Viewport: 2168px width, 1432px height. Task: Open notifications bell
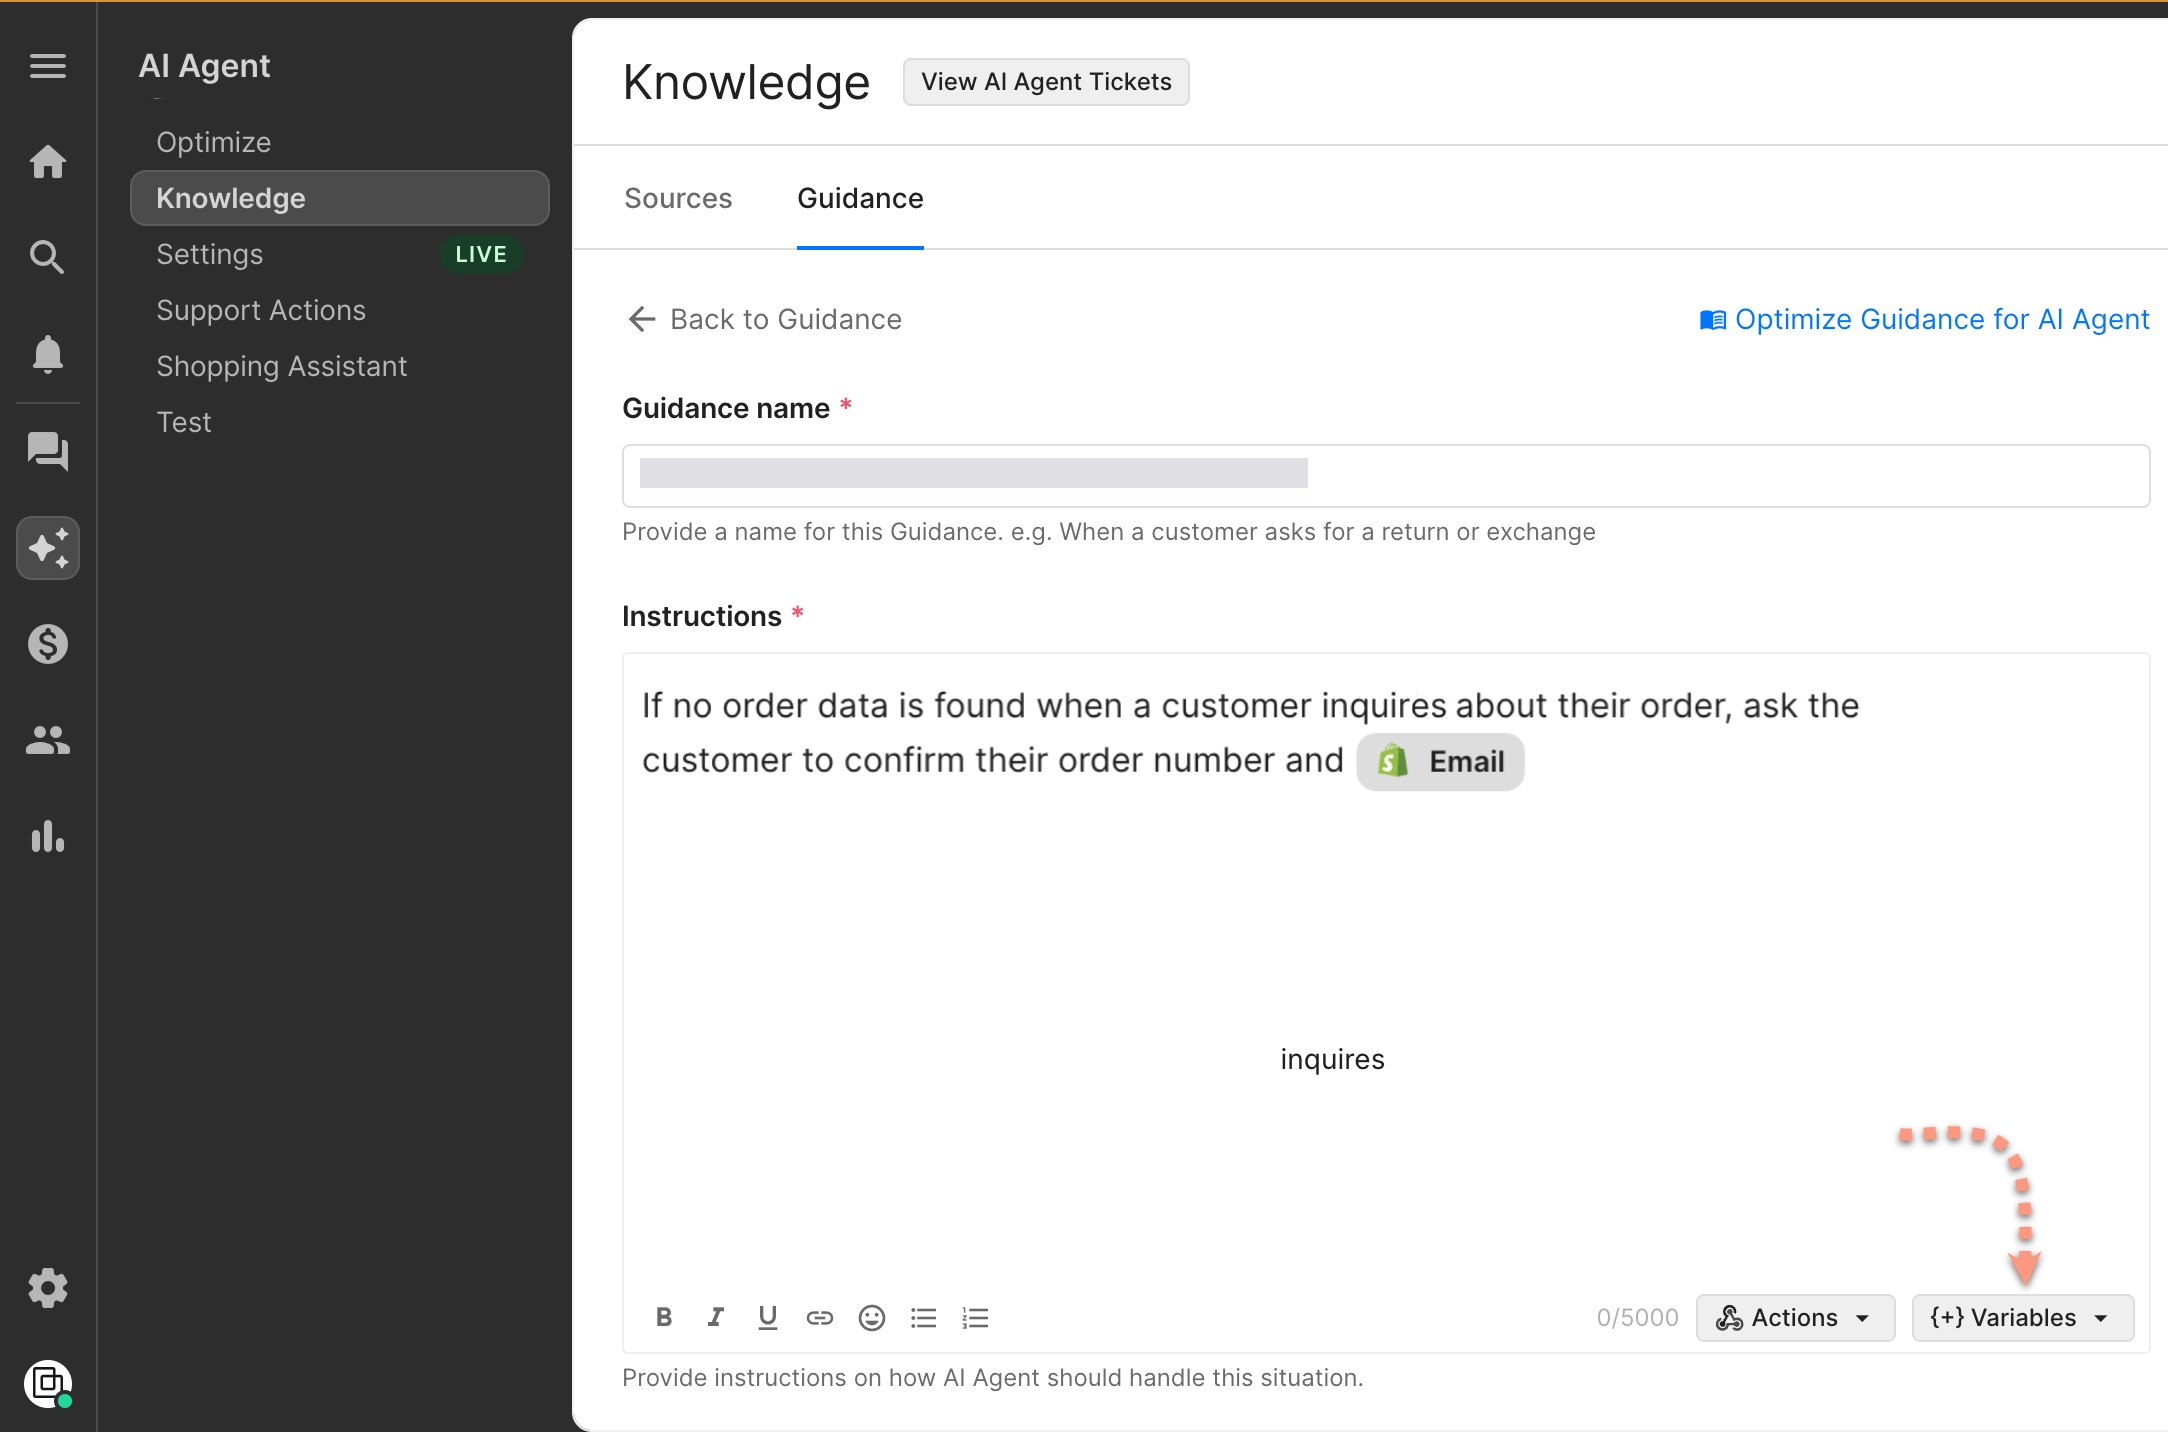(47, 354)
